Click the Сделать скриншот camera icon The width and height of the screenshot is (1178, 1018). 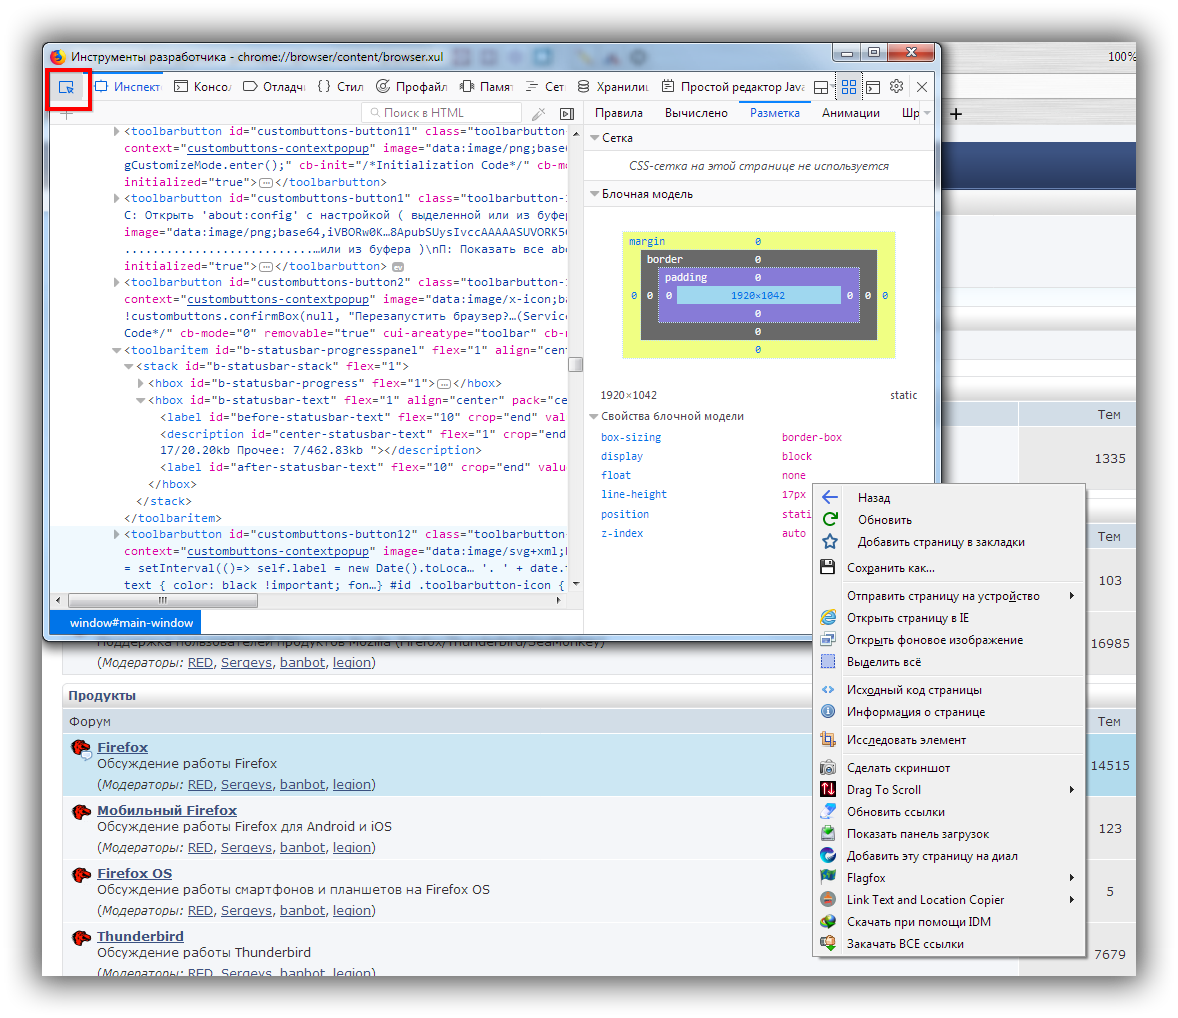coord(828,768)
